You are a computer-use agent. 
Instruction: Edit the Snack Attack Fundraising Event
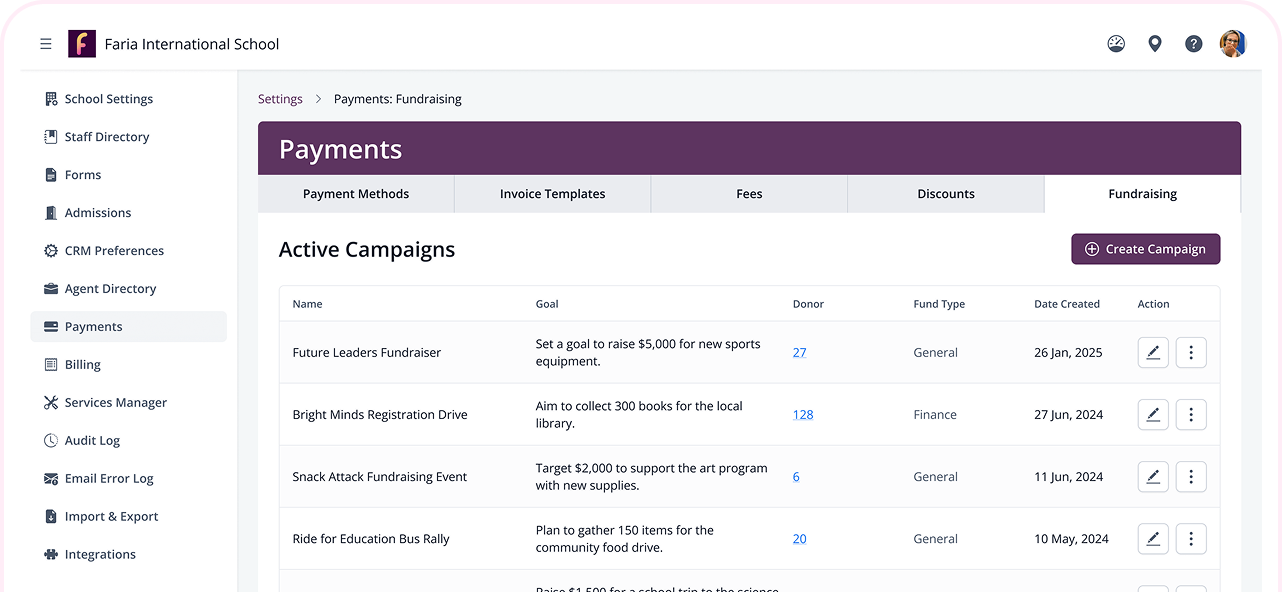1153,477
